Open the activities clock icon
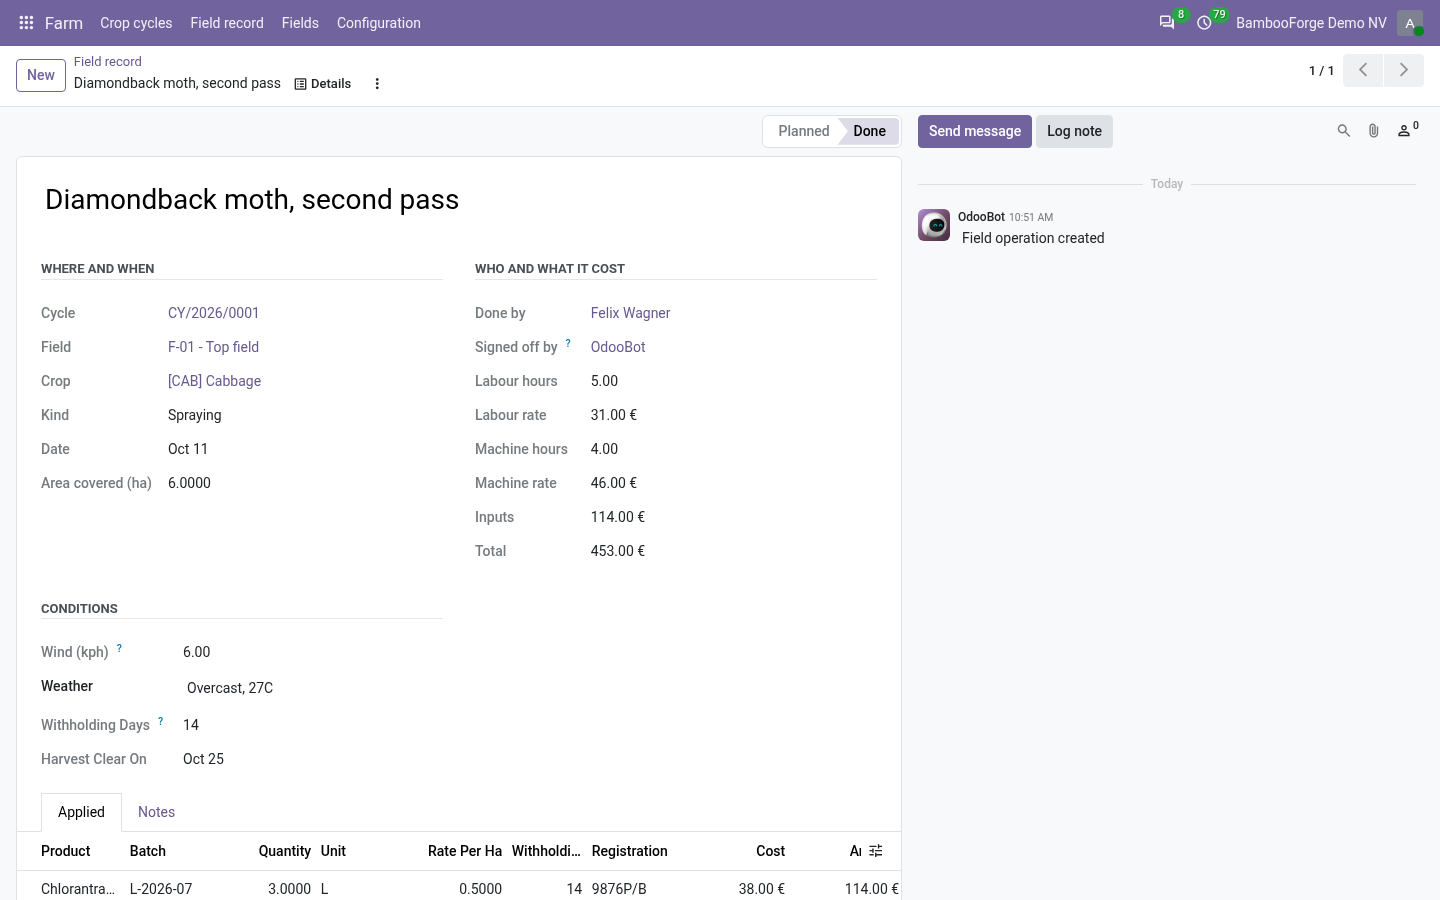Viewport: 1440px width, 900px height. tap(1205, 23)
